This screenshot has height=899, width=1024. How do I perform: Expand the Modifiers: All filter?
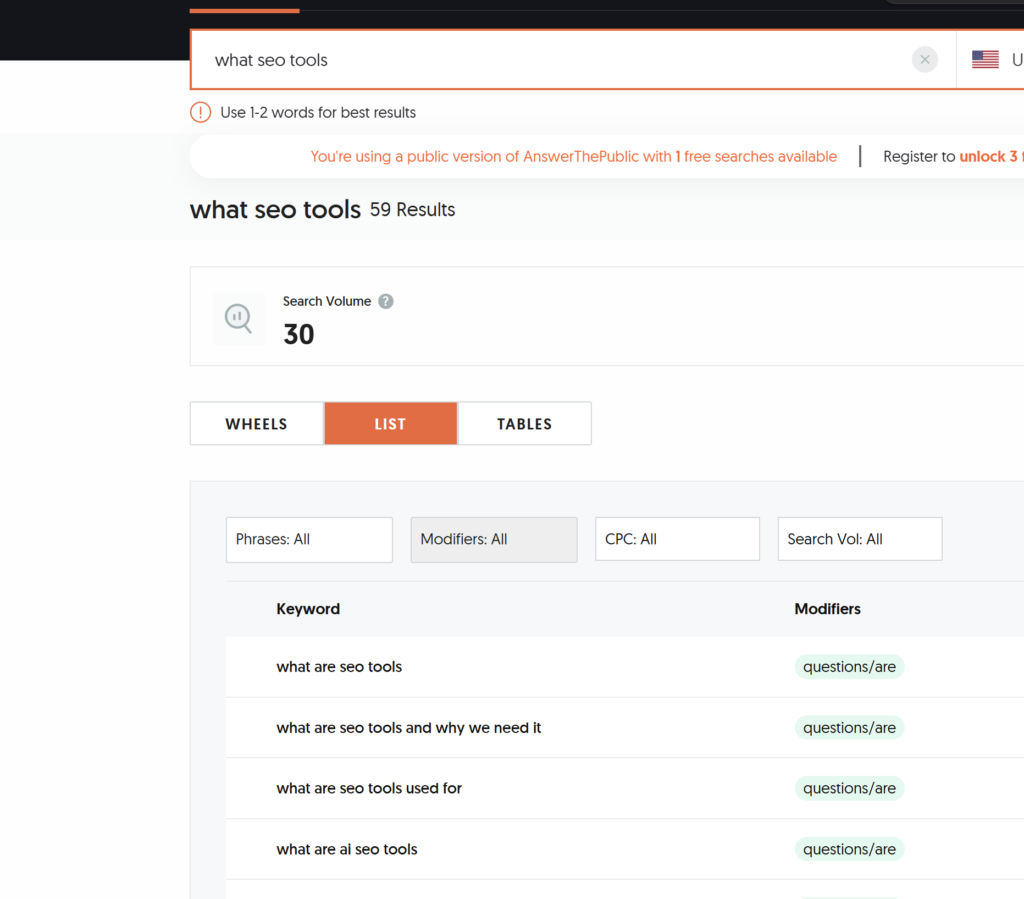click(493, 539)
